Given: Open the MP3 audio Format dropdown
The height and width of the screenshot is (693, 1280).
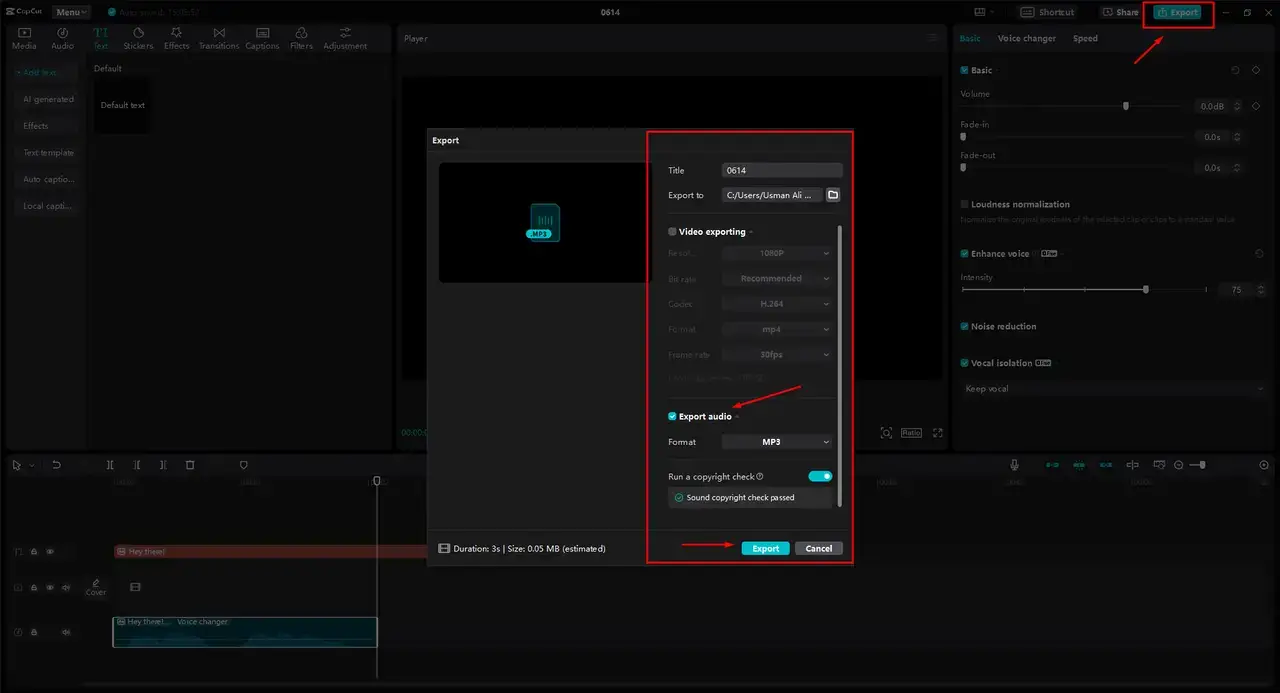Looking at the screenshot, I should [x=778, y=441].
